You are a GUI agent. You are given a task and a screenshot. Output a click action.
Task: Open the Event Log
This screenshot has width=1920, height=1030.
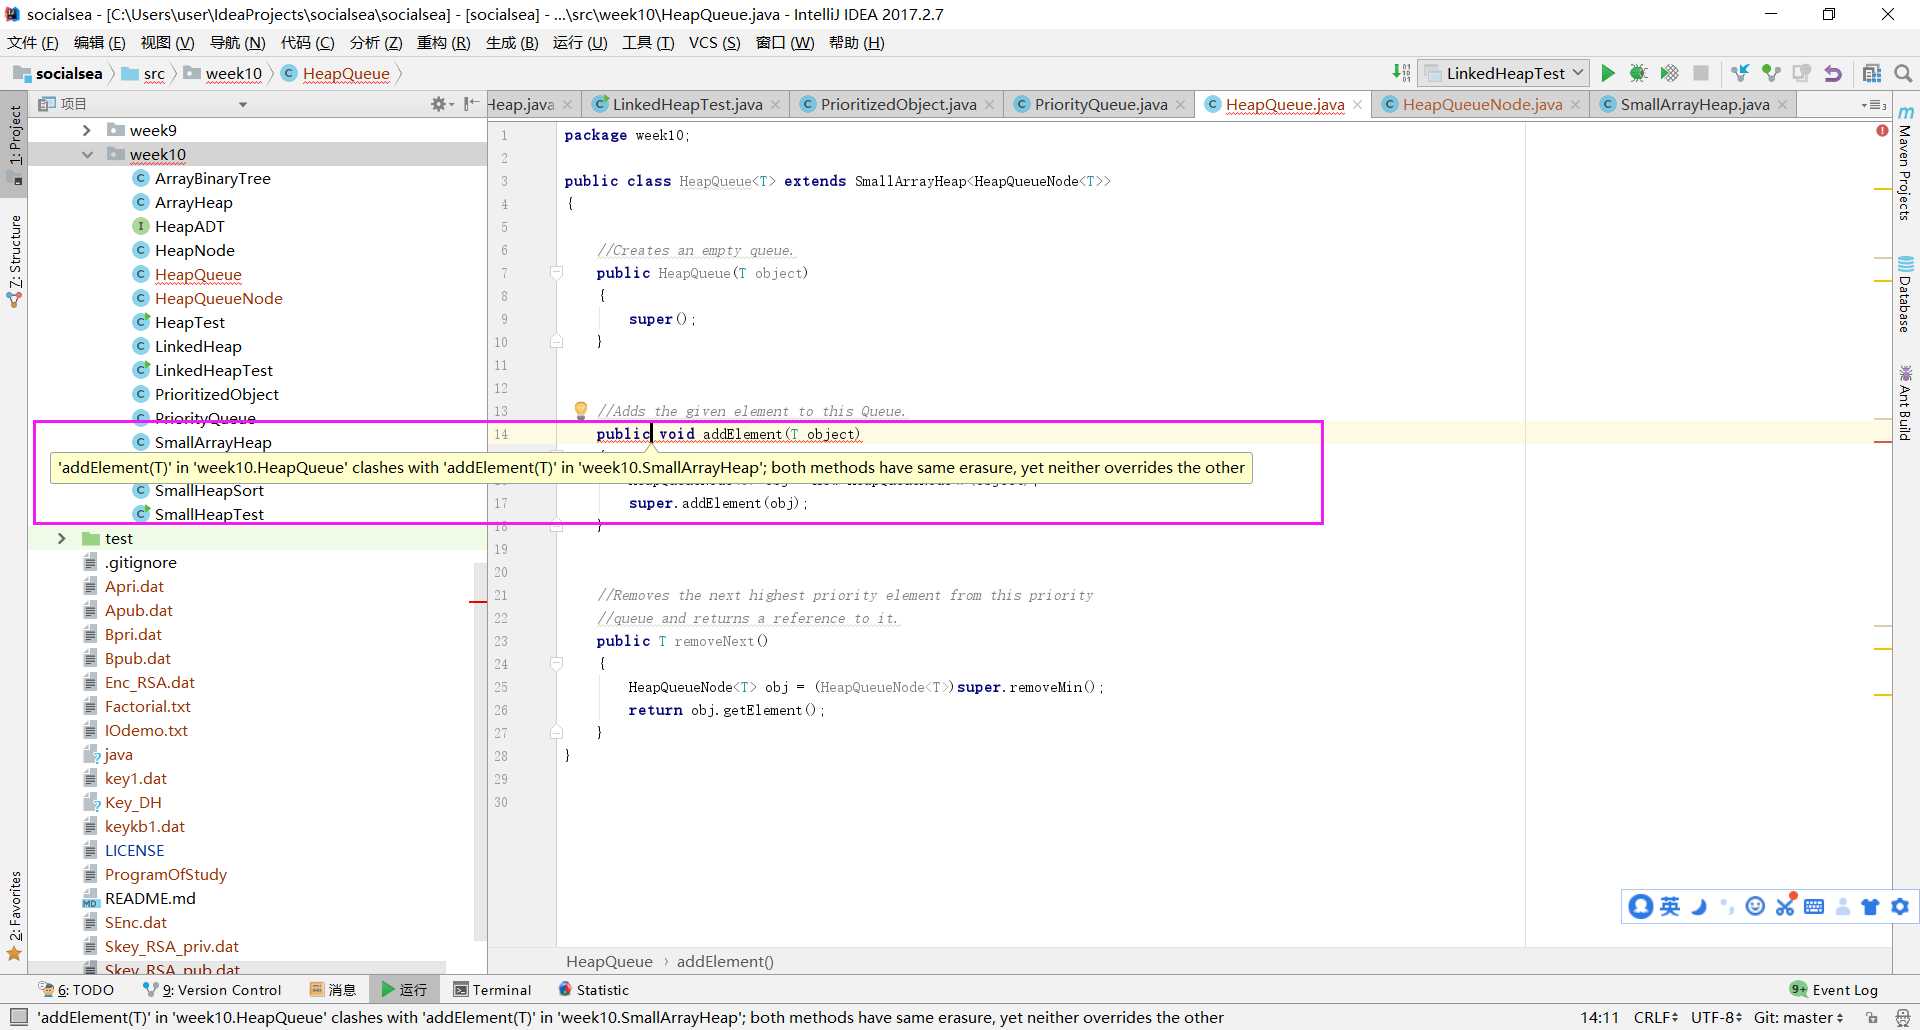(1834, 990)
